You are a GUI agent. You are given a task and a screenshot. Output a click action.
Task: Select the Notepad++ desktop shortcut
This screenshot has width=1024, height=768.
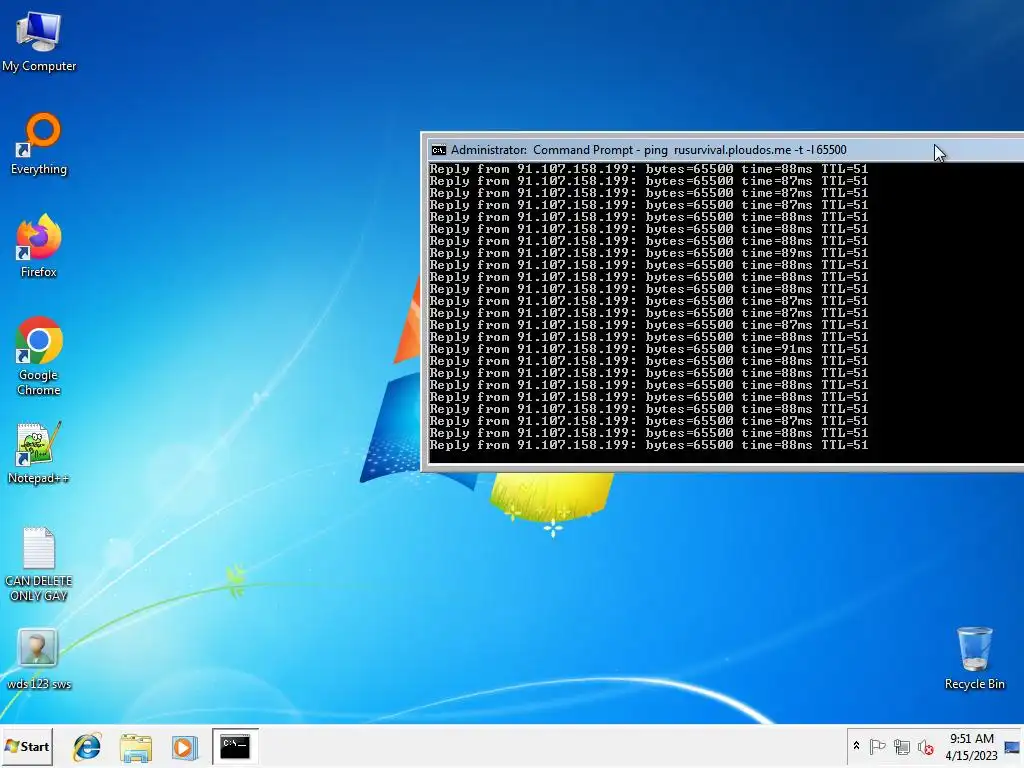pyautogui.click(x=39, y=453)
